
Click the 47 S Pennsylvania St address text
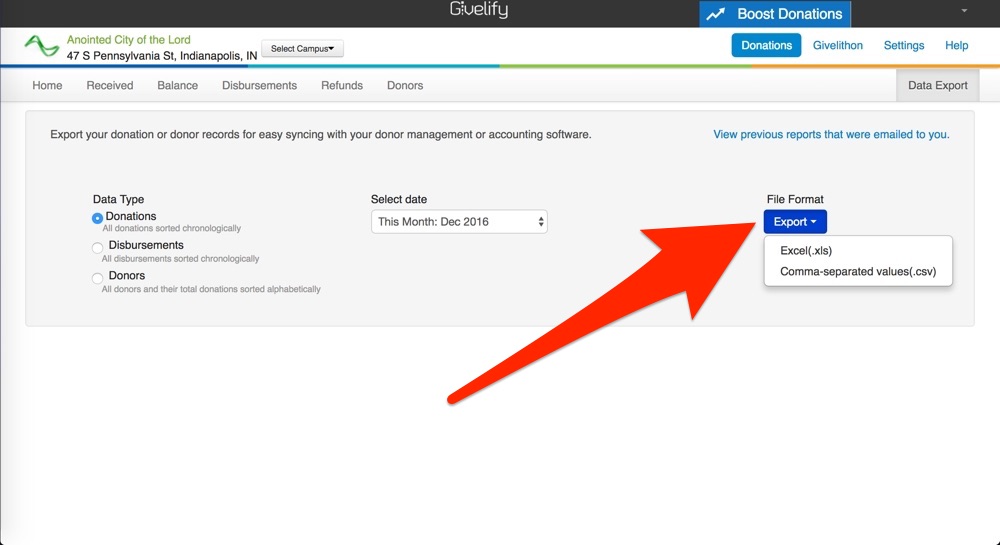click(162, 55)
